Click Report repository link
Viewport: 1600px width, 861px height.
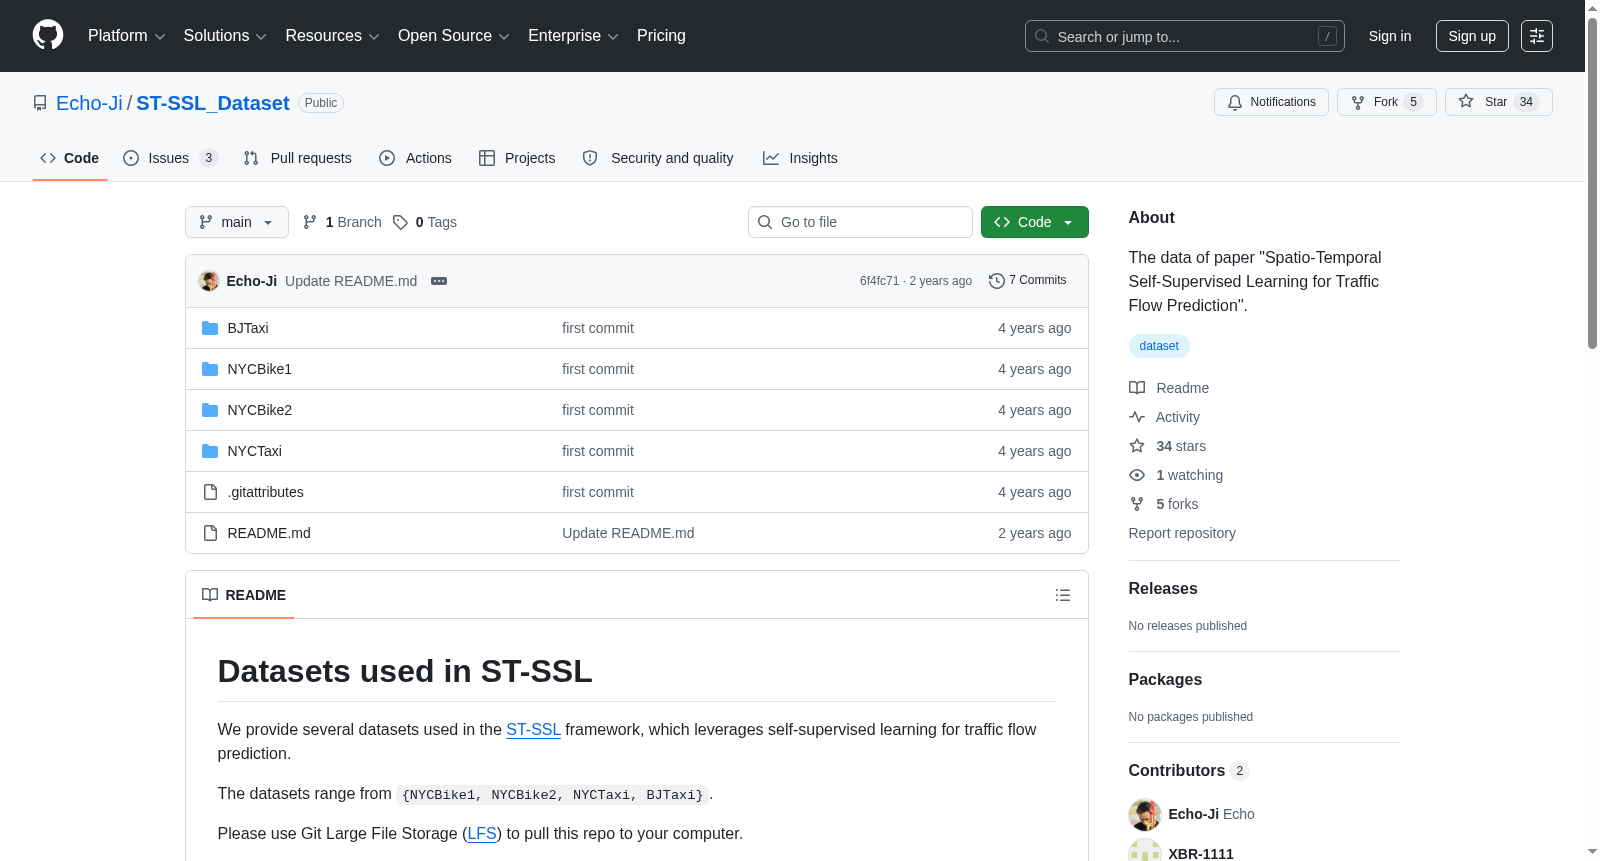1182,533
